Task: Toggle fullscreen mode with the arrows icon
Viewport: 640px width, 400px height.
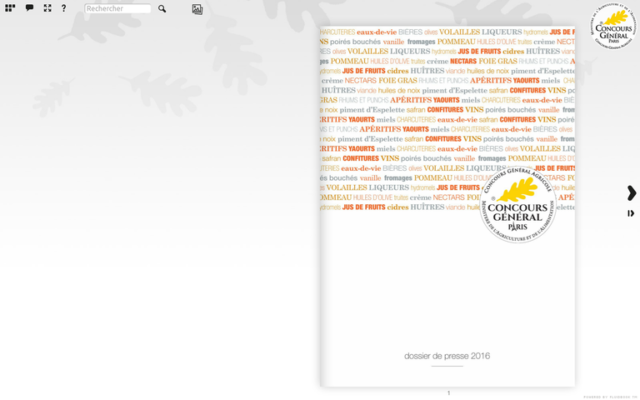Action: tap(47, 8)
